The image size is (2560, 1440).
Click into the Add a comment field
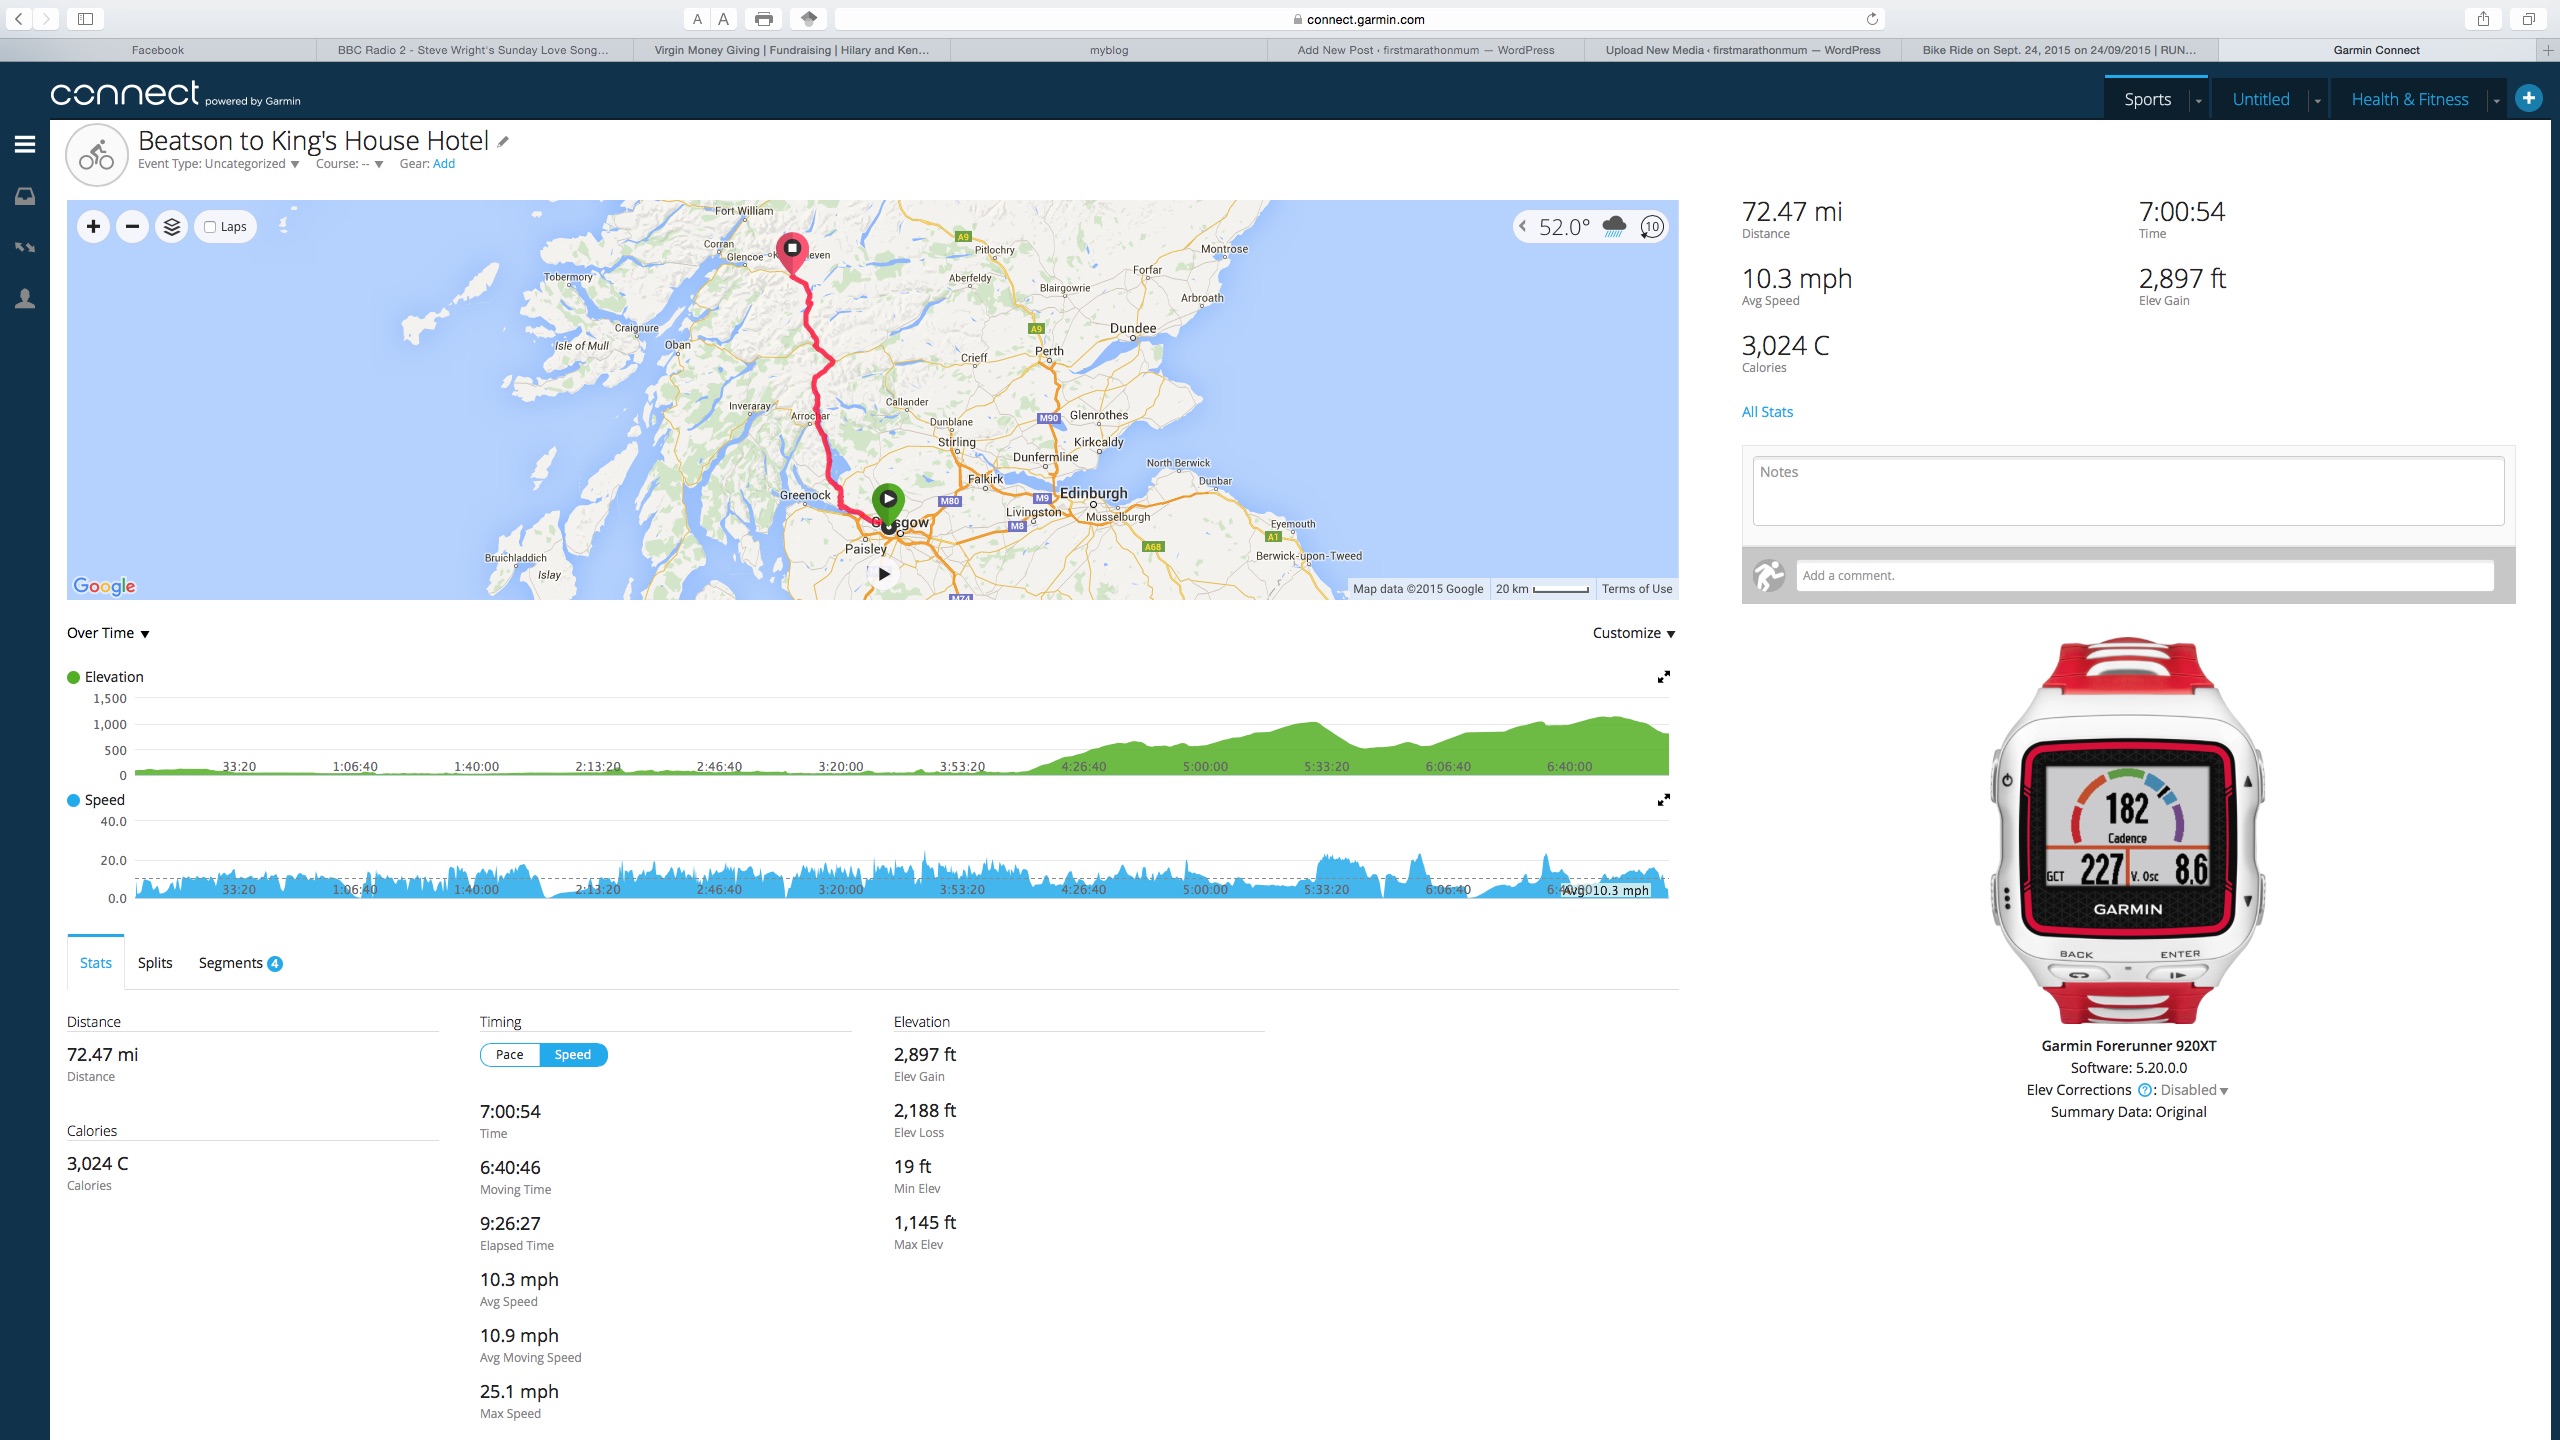tap(2144, 576)
